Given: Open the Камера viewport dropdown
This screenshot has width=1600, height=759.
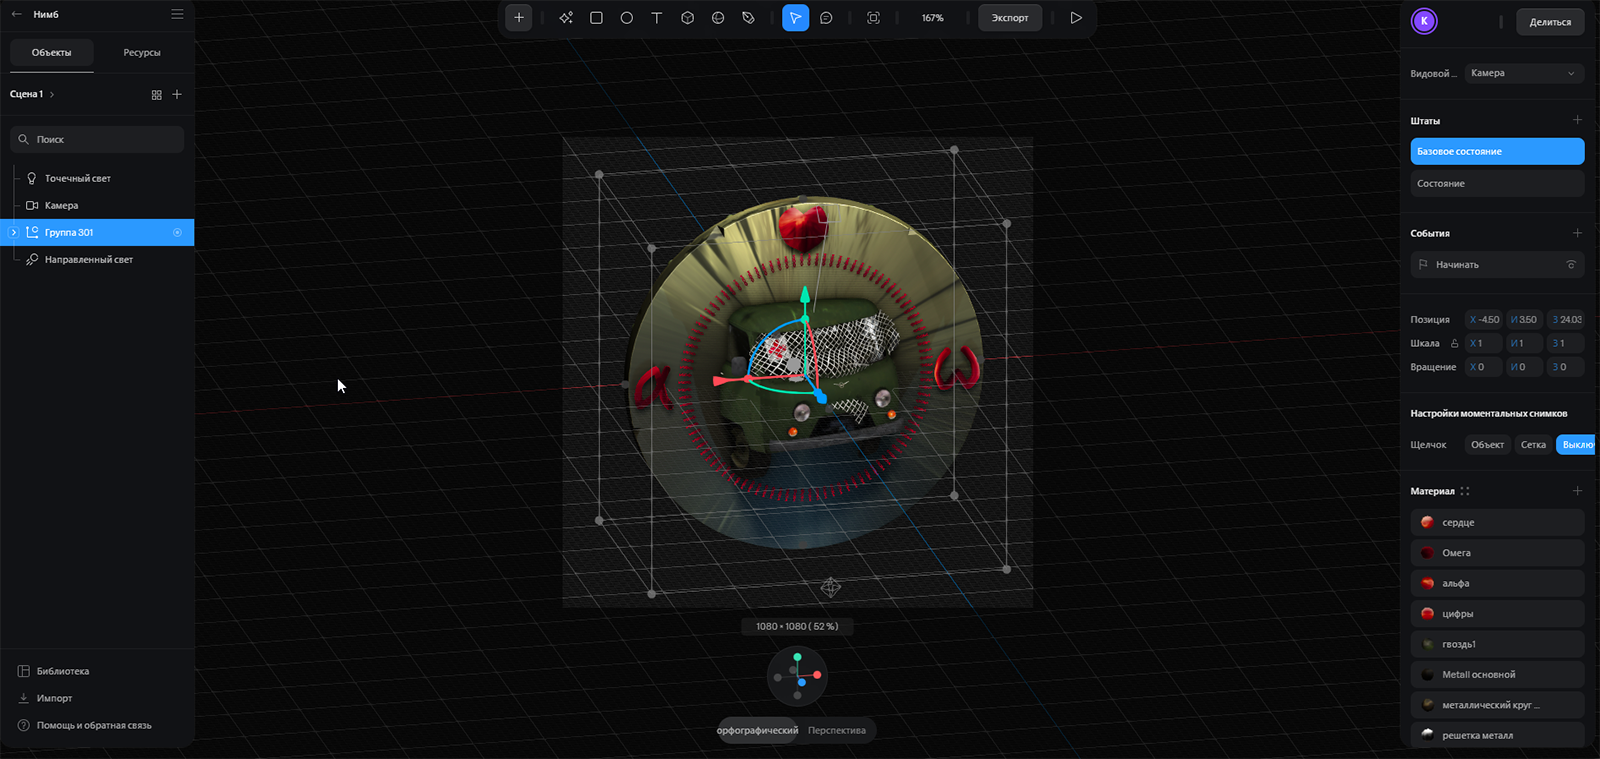Looking at the screenshot, I should click(x=1523, y=73).
